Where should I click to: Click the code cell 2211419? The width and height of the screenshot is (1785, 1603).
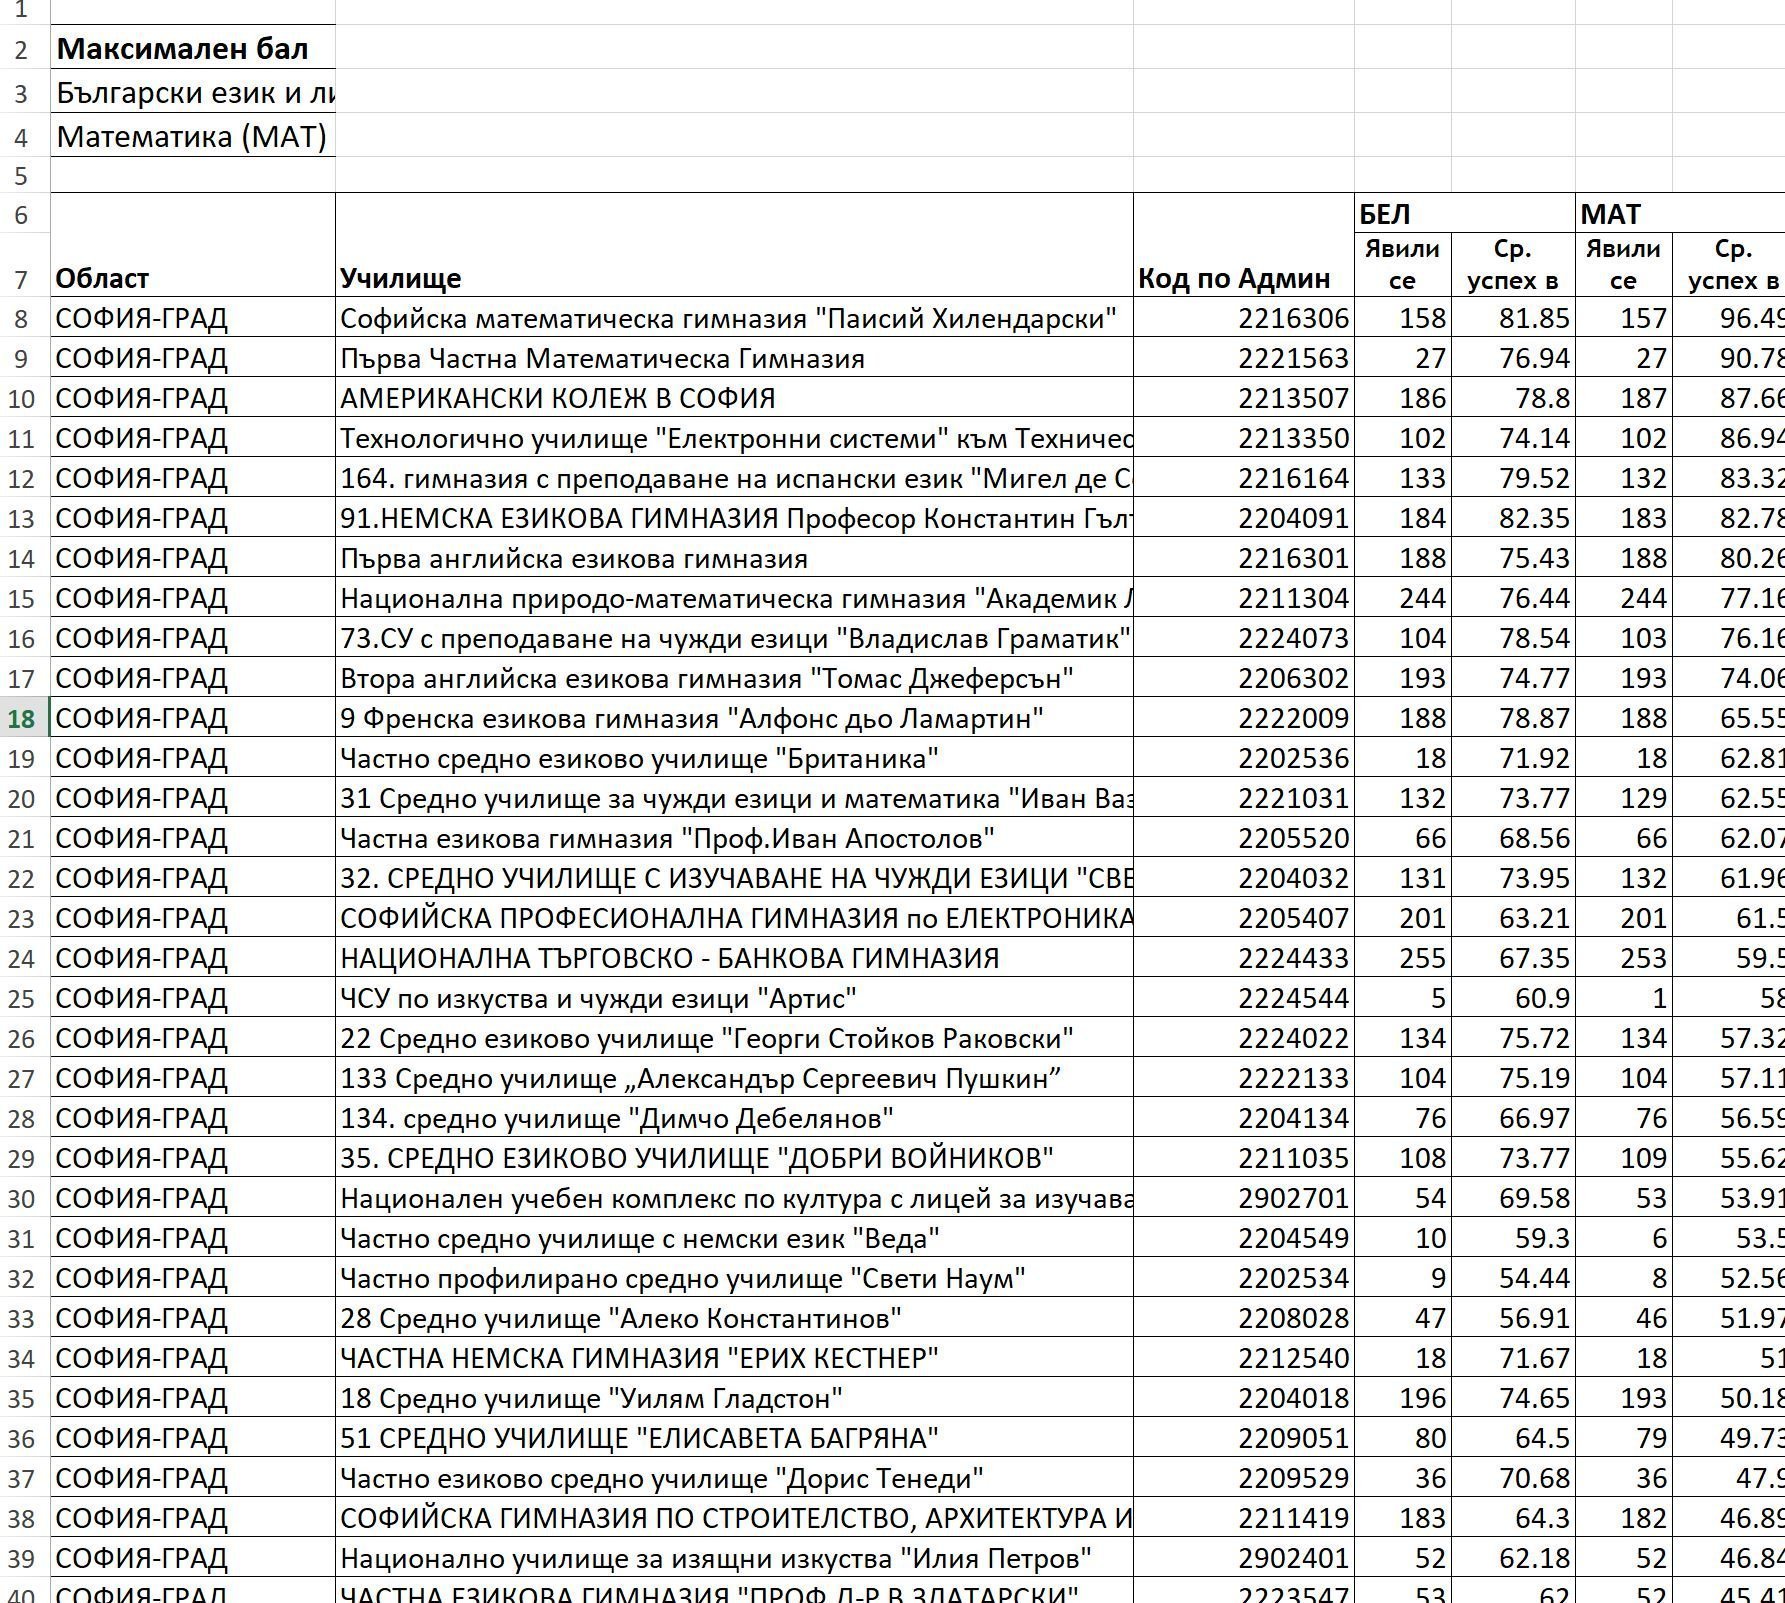point(1243,1518)
